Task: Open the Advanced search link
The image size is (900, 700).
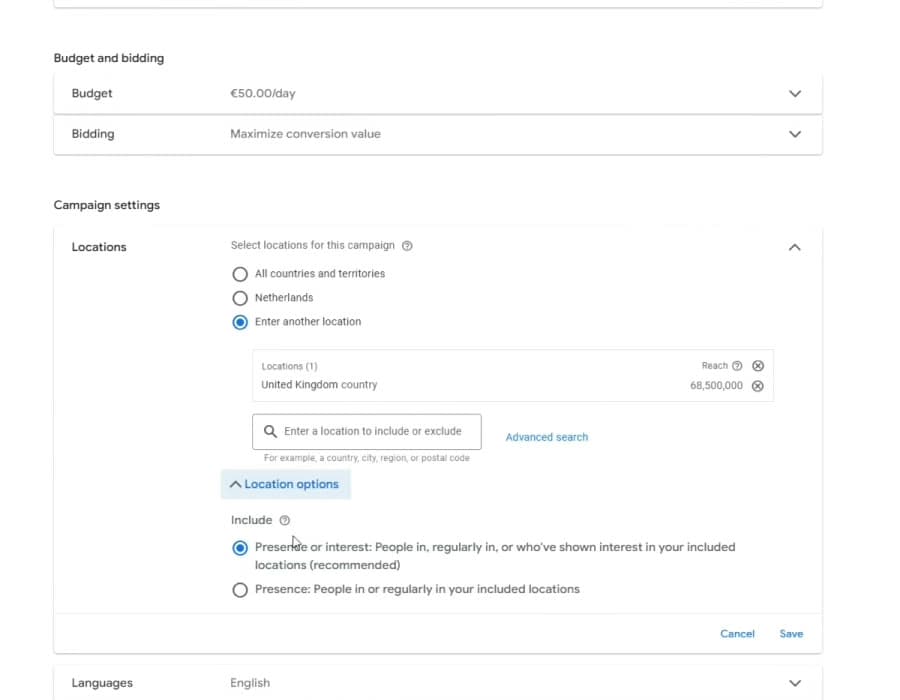Action: click(x=546, y=437)
